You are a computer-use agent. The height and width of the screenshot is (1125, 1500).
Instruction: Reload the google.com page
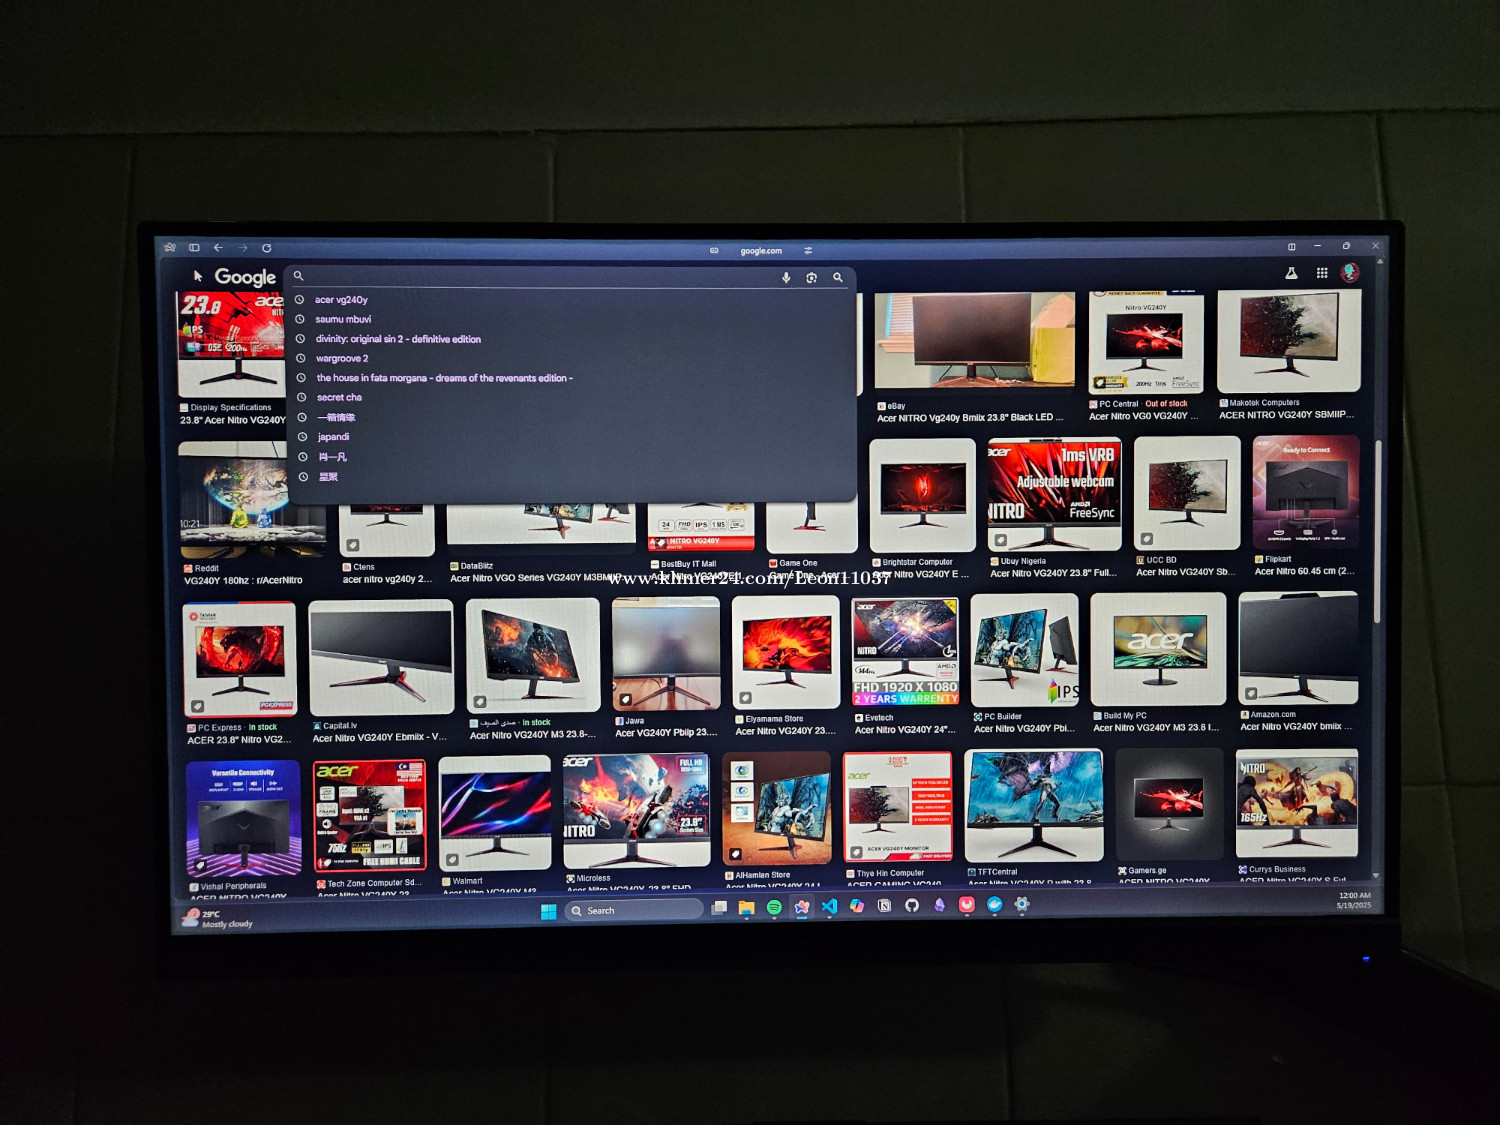[267, 248]
